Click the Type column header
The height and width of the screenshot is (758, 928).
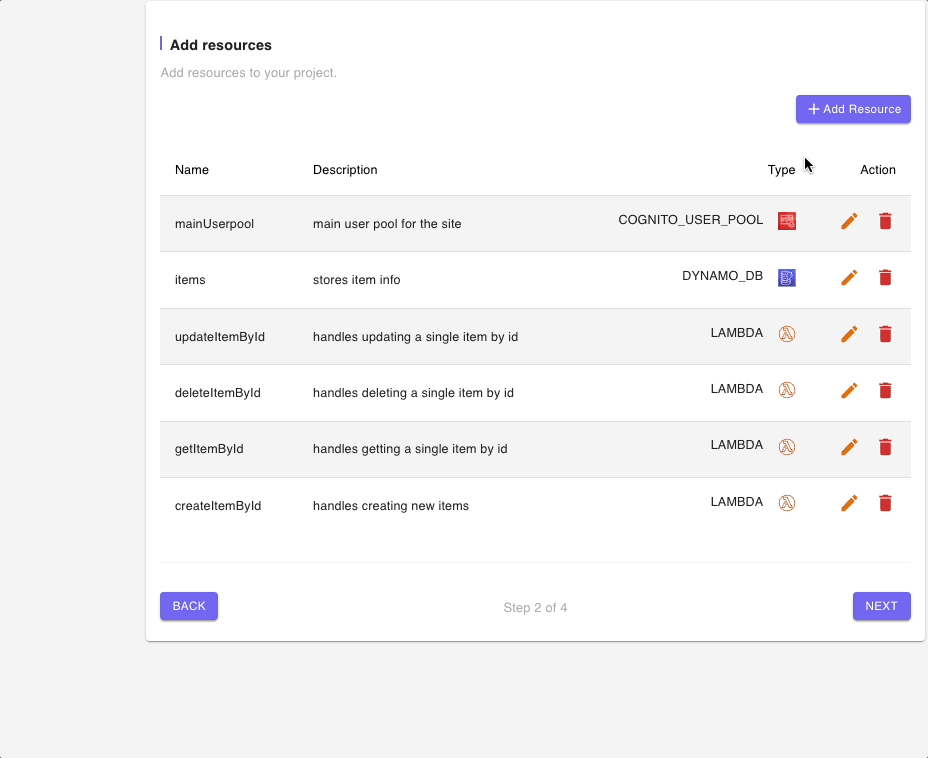[x=781, y=170]
